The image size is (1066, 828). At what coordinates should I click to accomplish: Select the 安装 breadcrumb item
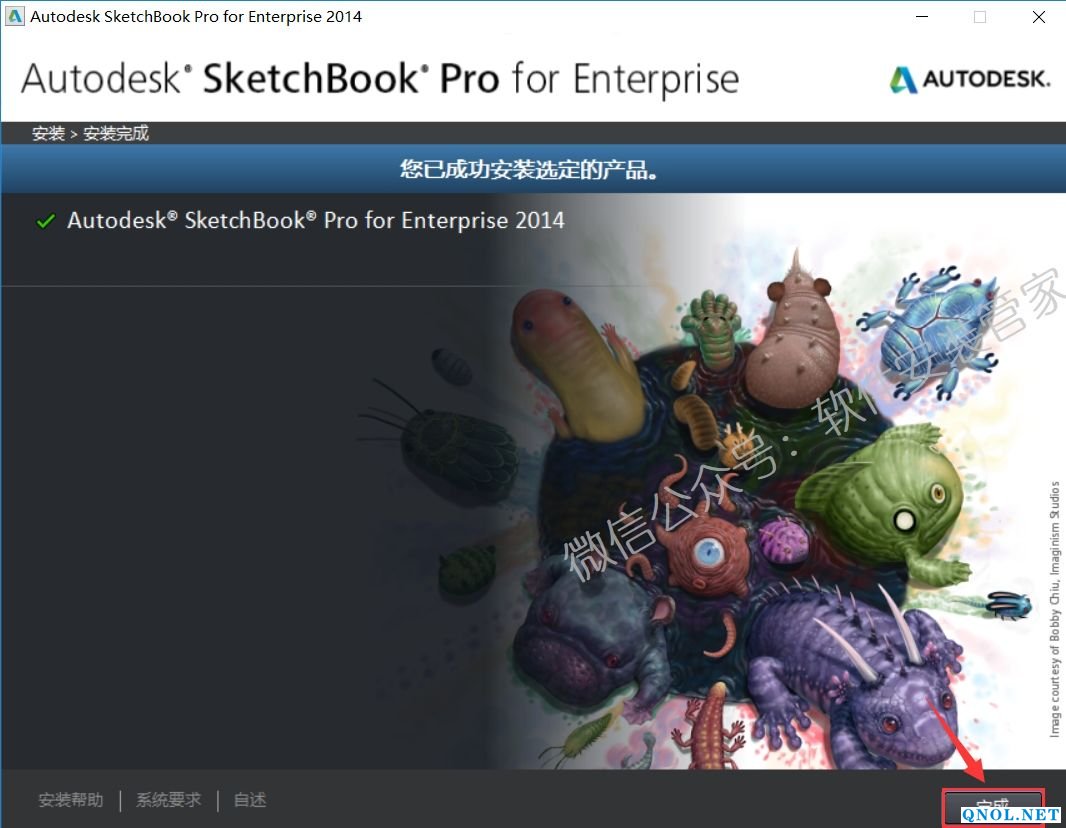click(48, 133)
